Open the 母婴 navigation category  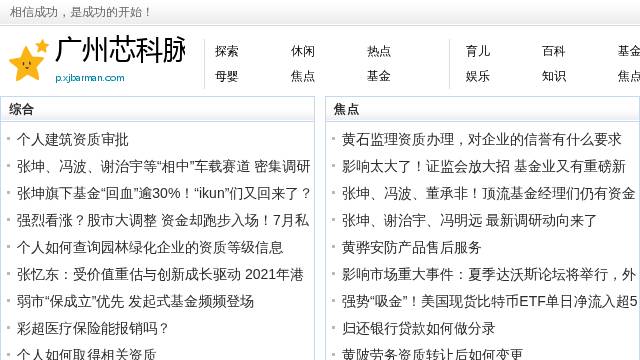pos(227,76)
